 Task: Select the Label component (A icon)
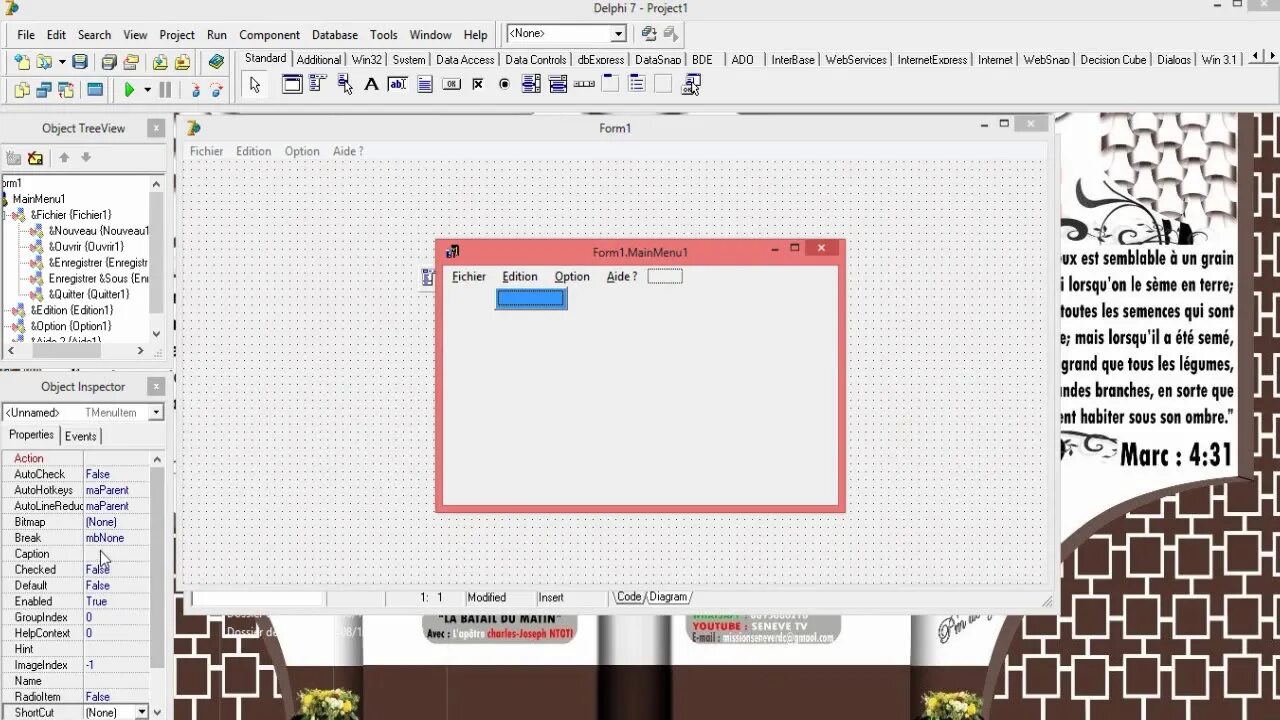tap(371, 85)
